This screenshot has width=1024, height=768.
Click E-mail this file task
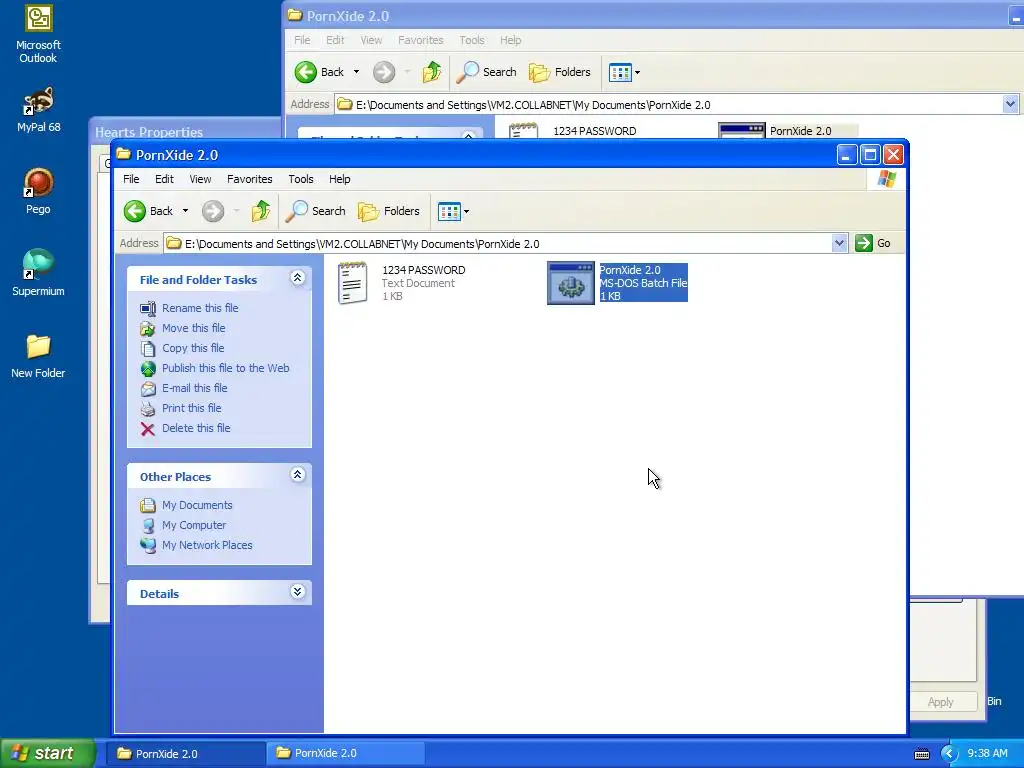click(195, 388)
